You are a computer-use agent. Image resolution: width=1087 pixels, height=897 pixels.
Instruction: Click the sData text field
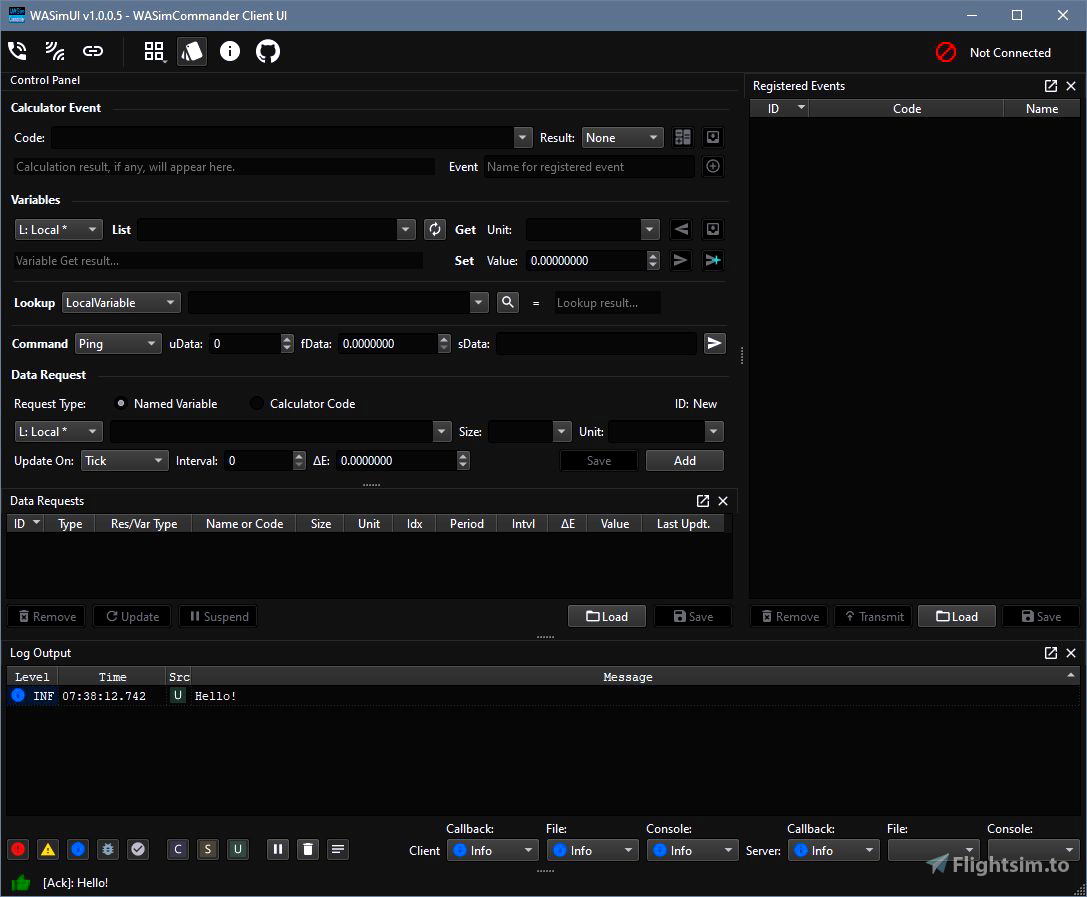click(x=596, y=343)
